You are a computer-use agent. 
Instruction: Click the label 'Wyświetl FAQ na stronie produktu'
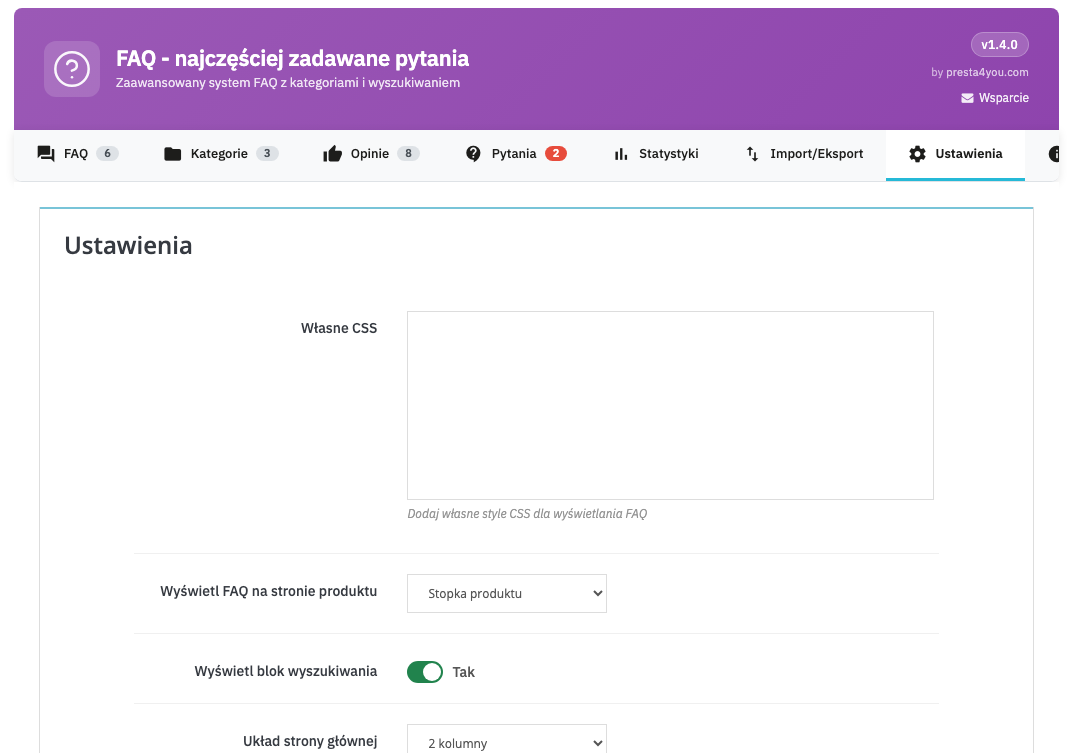point(268,592)
